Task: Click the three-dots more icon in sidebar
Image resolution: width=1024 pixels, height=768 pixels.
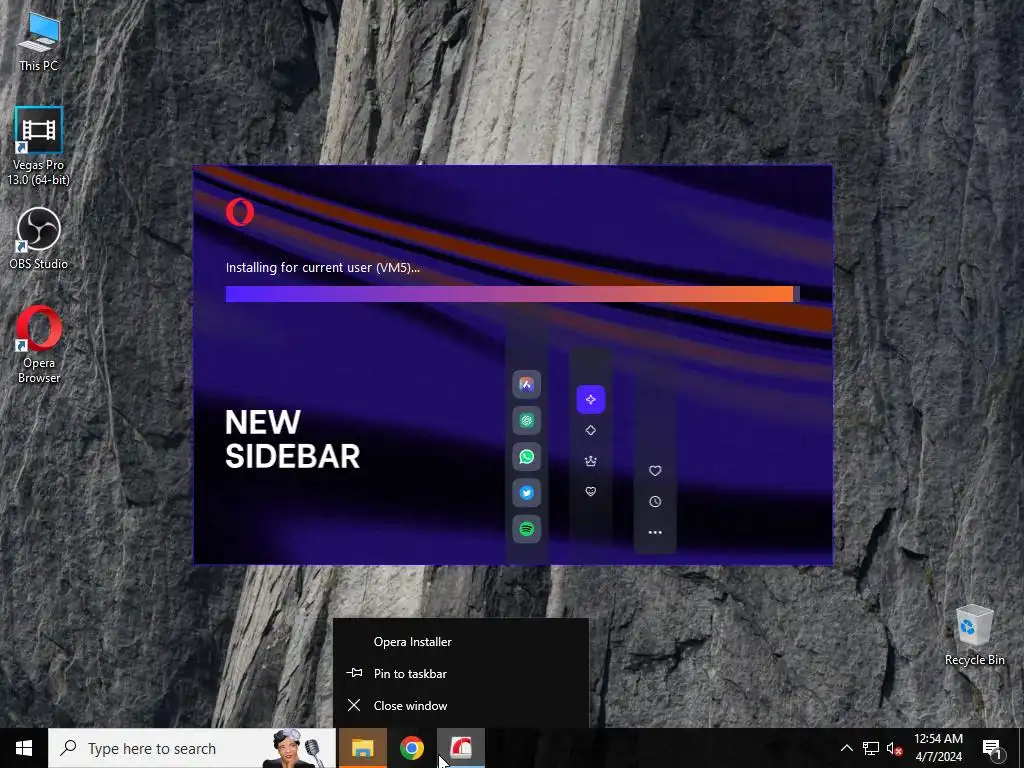Action: [655, 532]
